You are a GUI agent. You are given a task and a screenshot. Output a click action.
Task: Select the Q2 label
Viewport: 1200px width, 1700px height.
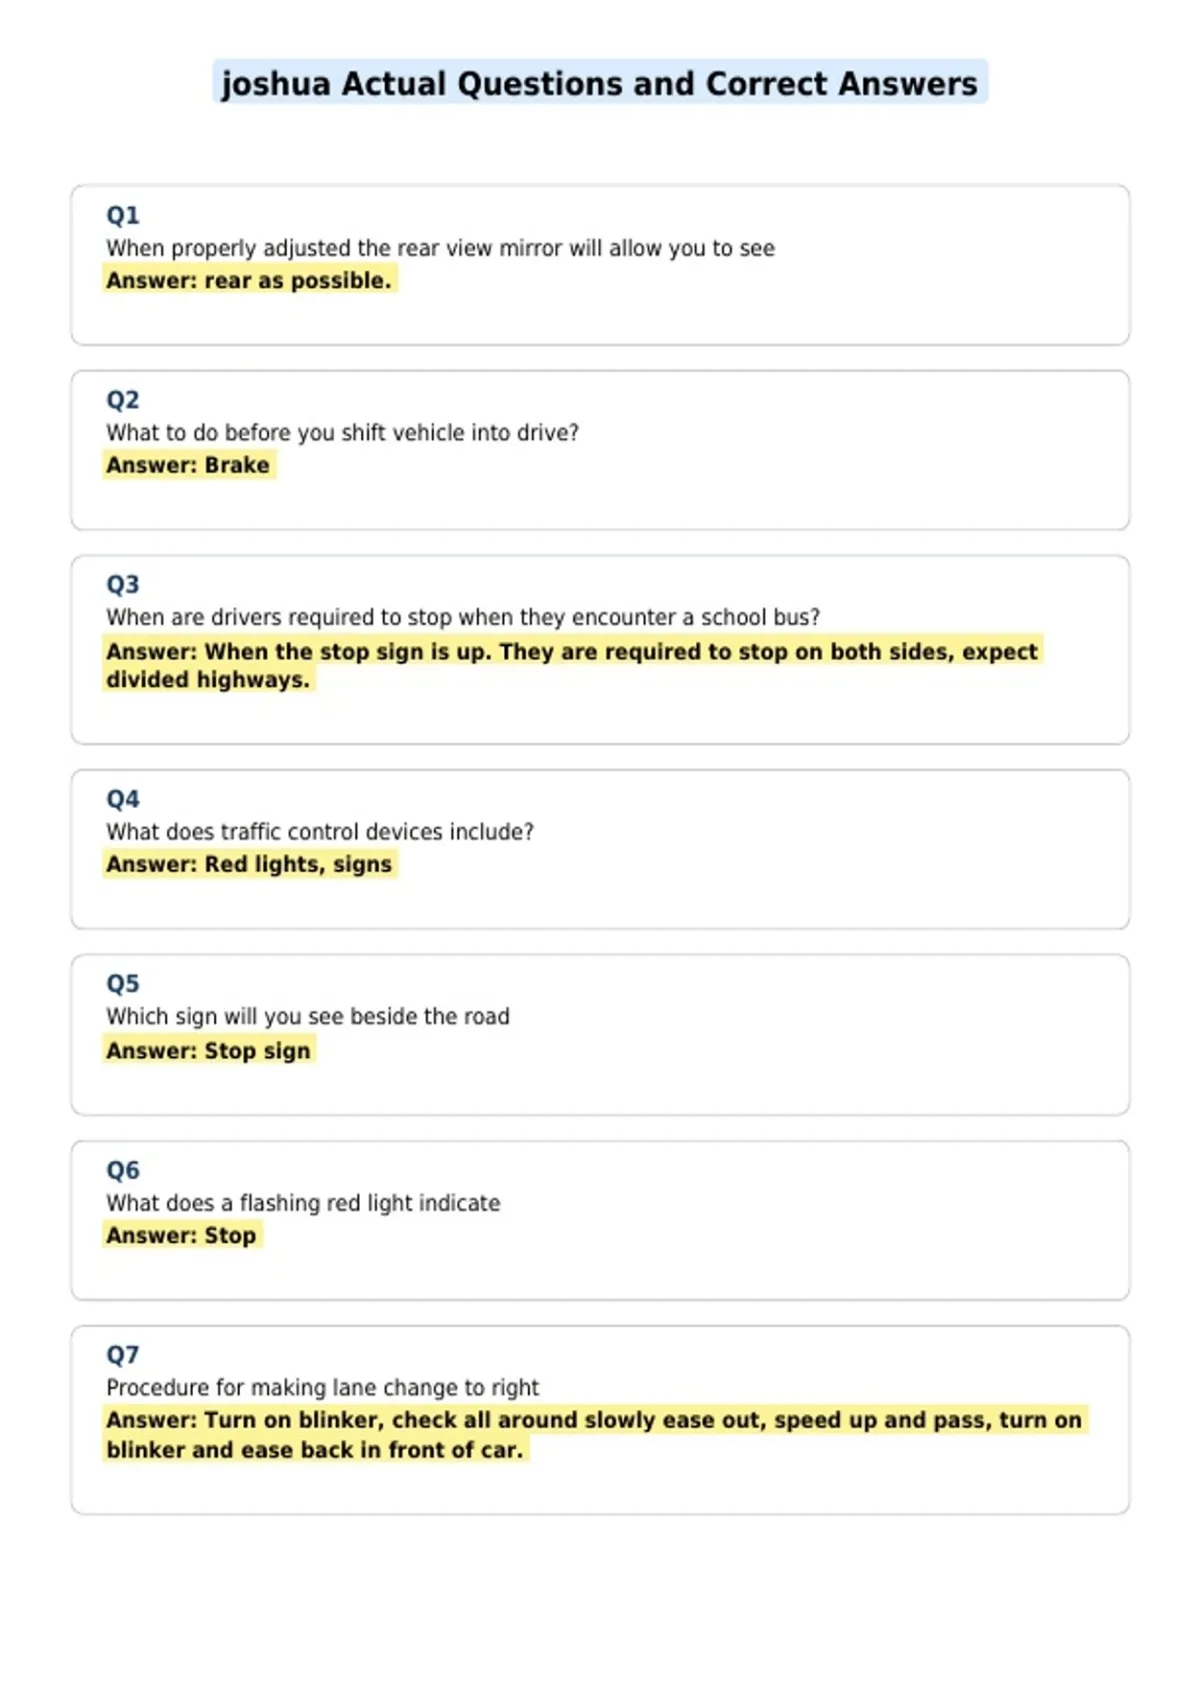[x=123, y=400]
